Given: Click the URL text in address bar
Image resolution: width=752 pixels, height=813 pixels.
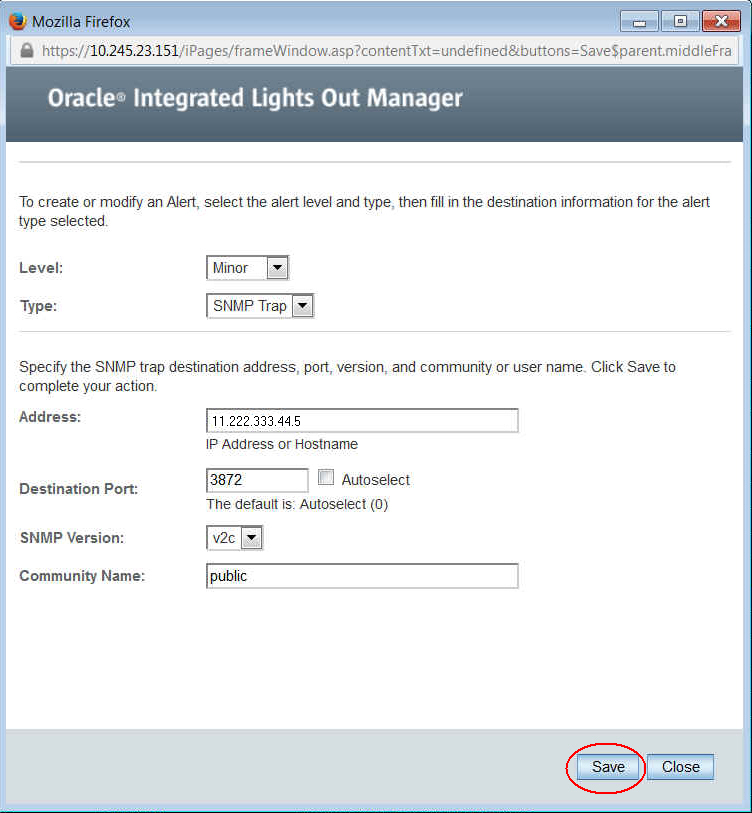Looking at the screenshot, I should [386, 51].
